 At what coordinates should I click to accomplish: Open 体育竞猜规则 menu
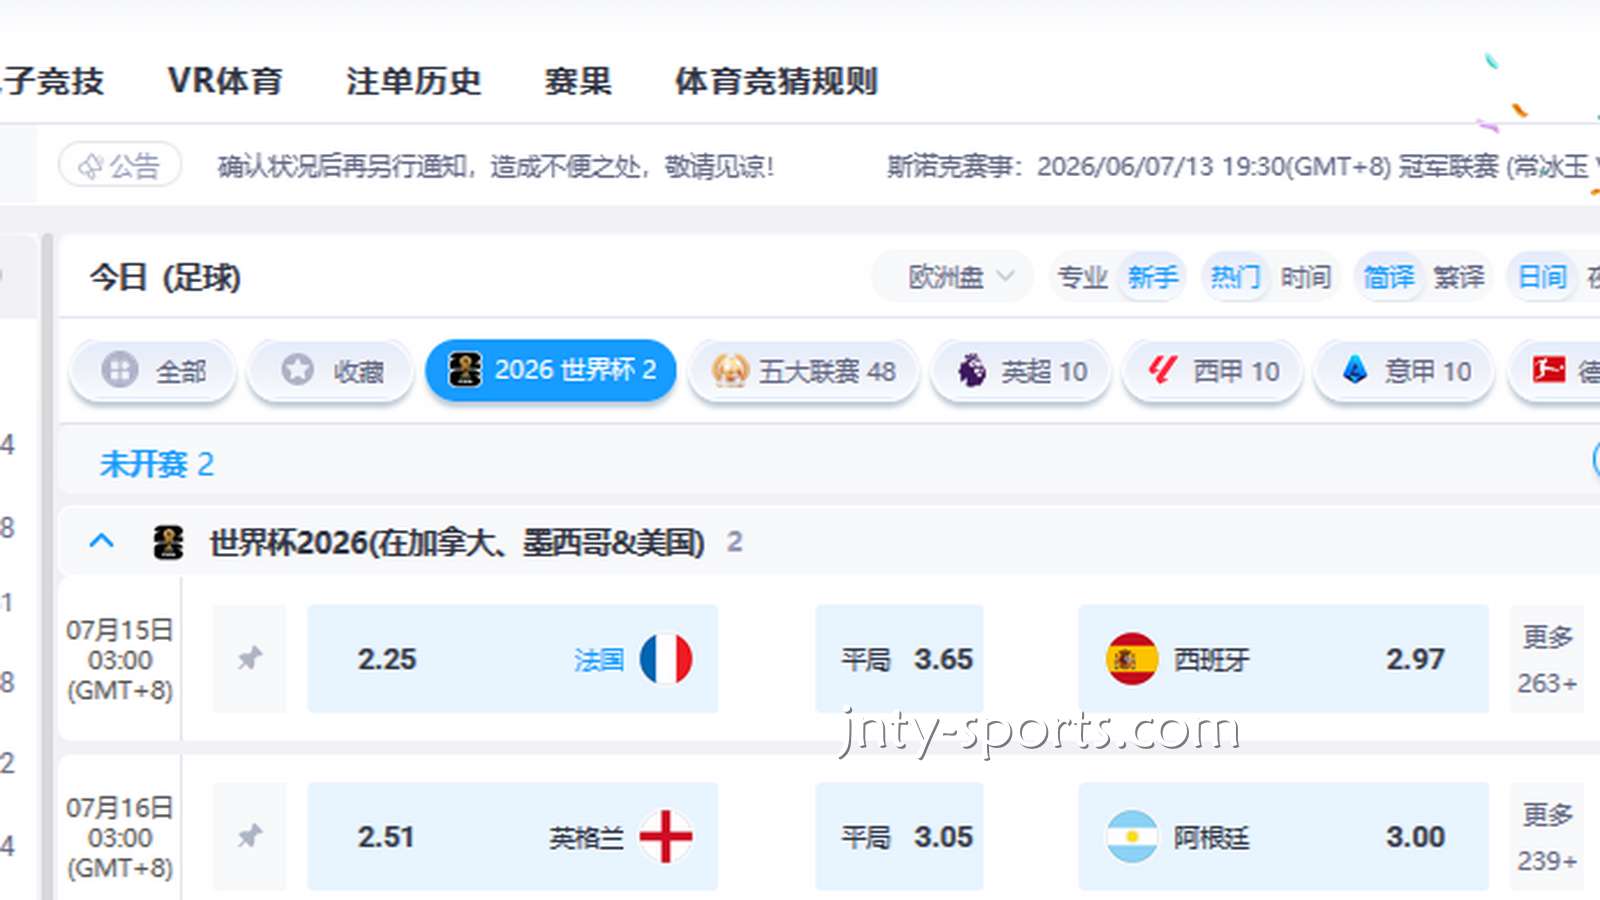coord(777,81)
